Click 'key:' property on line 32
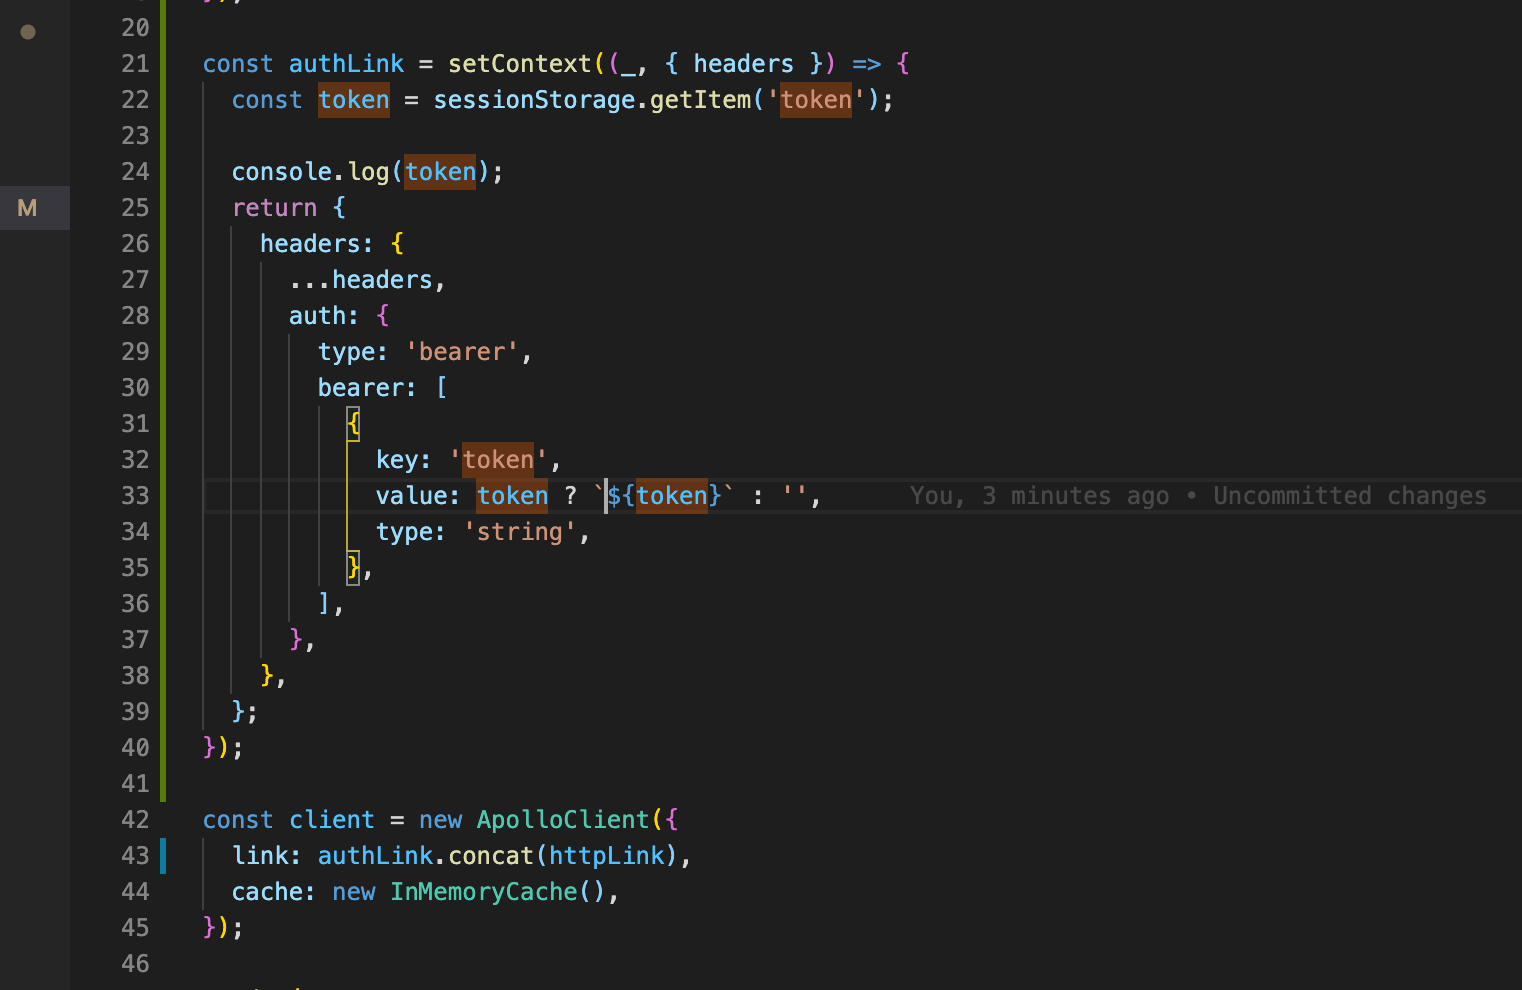 (403, 460)
